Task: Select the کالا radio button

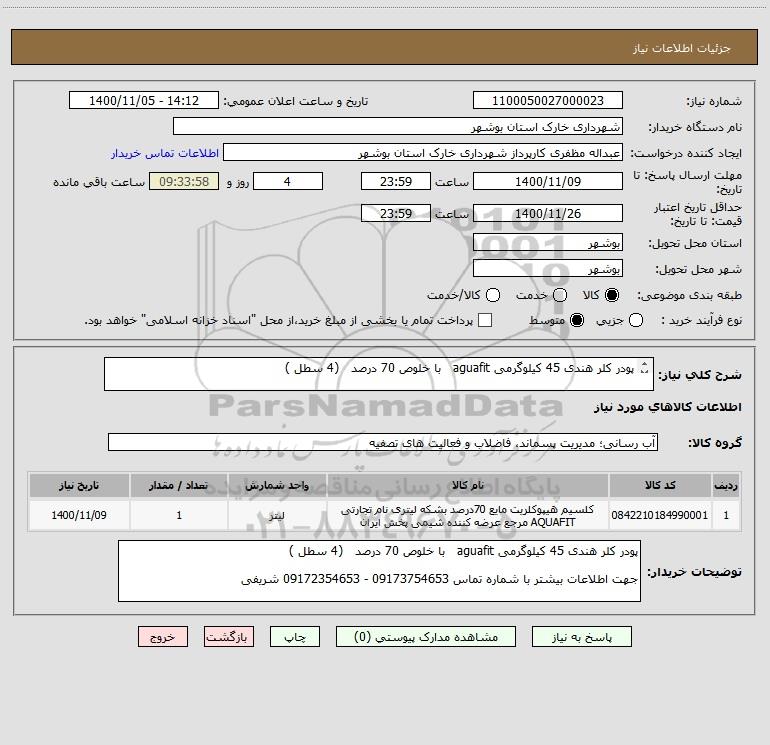Action: coord(612,295)
